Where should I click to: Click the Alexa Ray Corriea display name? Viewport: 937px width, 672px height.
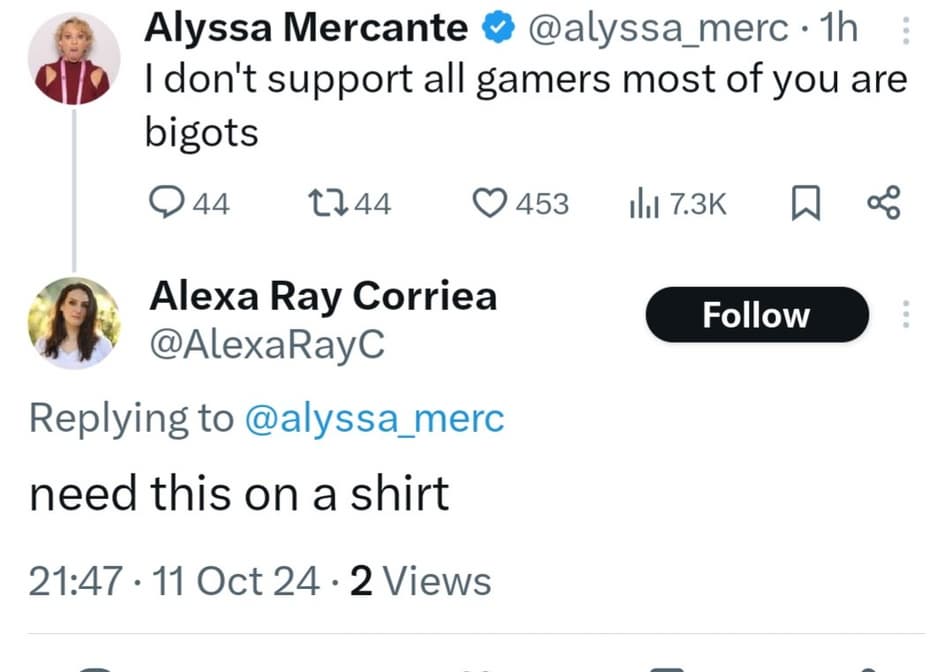[x=322, y=297]
